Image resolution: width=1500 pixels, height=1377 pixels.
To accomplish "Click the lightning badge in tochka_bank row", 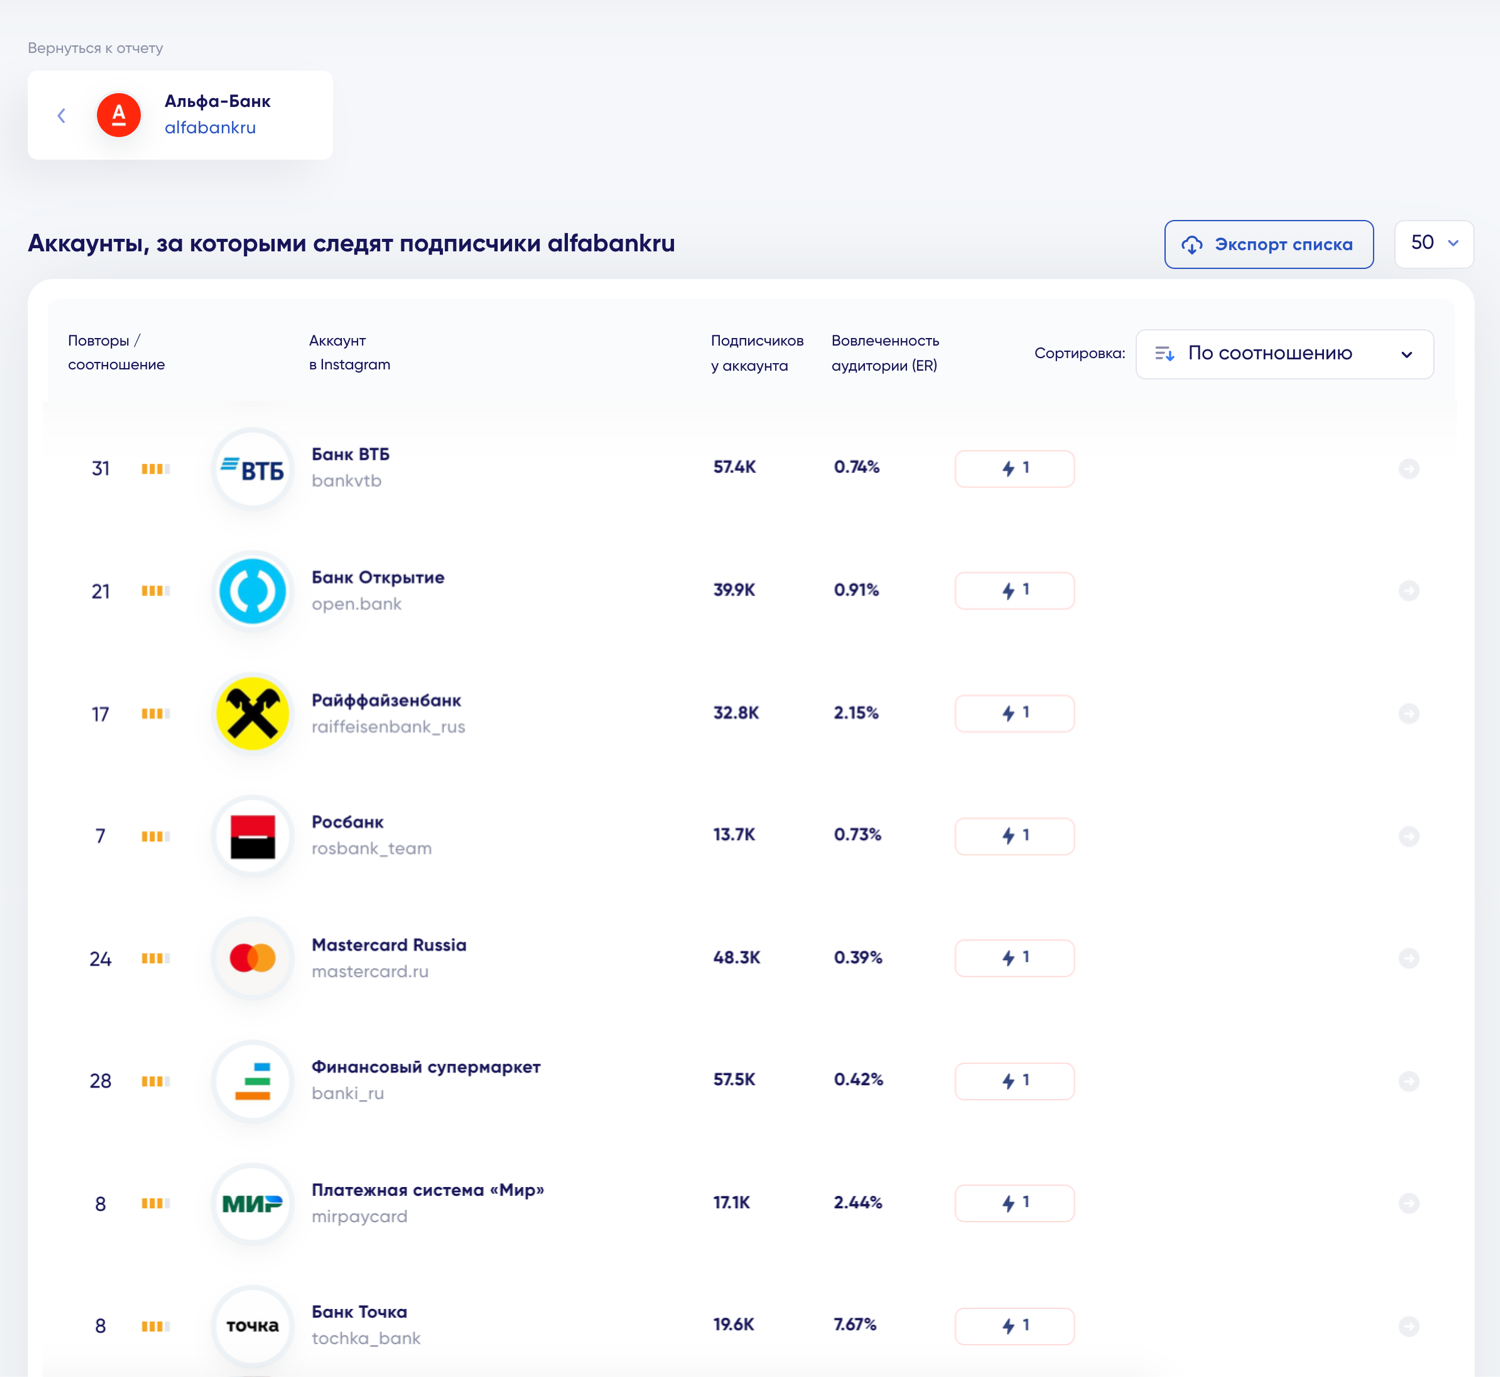I will (x=1015, y=1326).
